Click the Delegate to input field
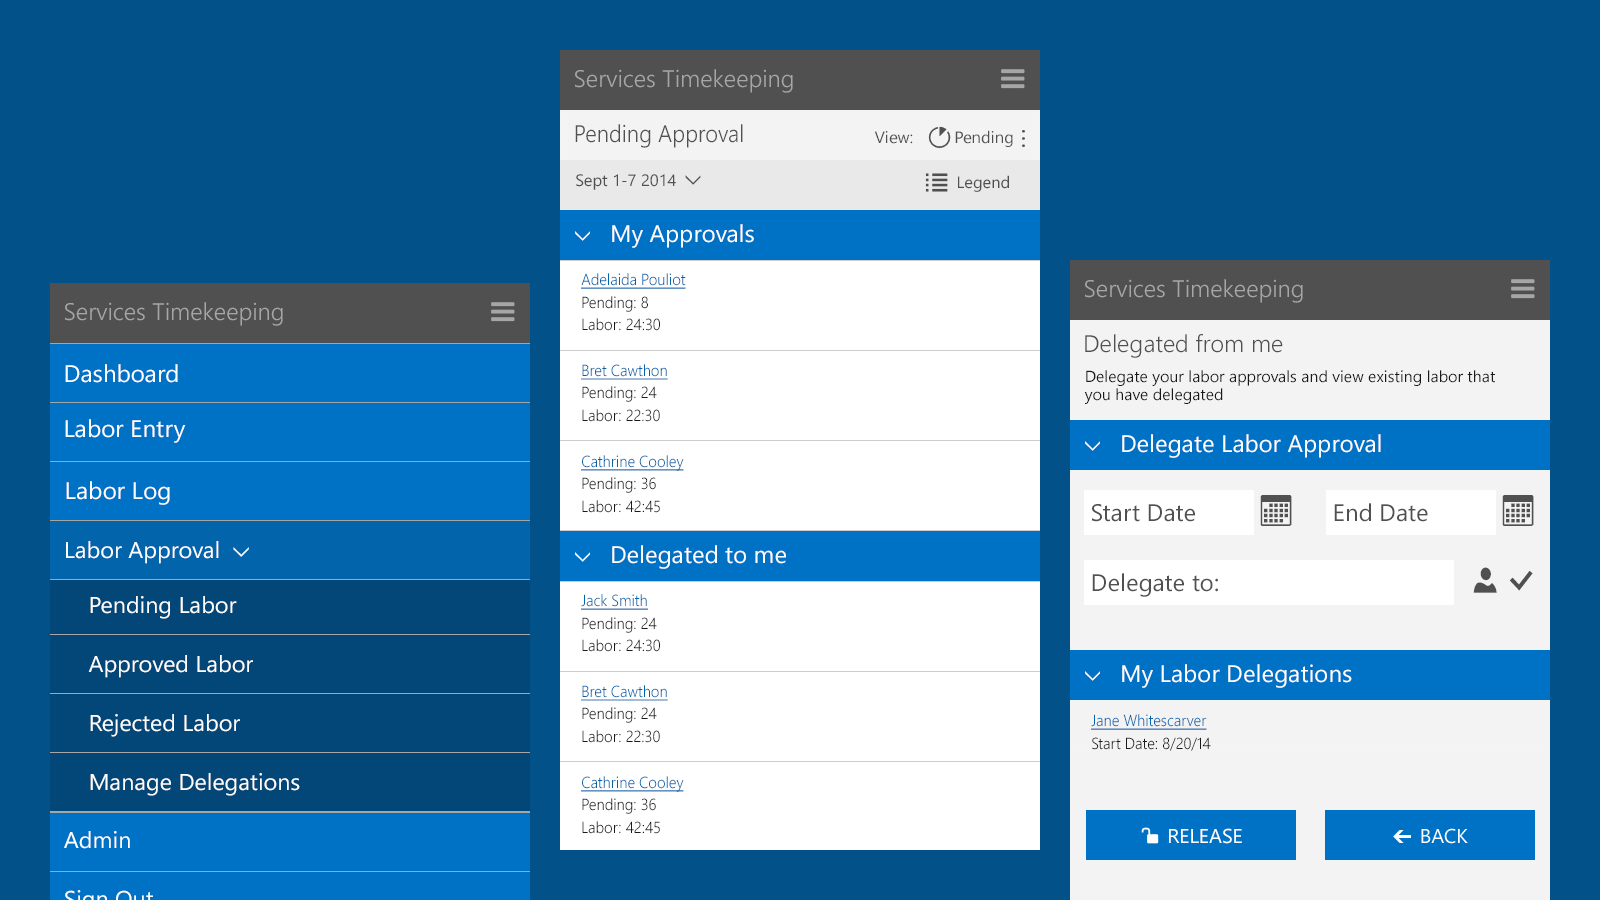1600x900 pixels. [x=1268, y=583]
